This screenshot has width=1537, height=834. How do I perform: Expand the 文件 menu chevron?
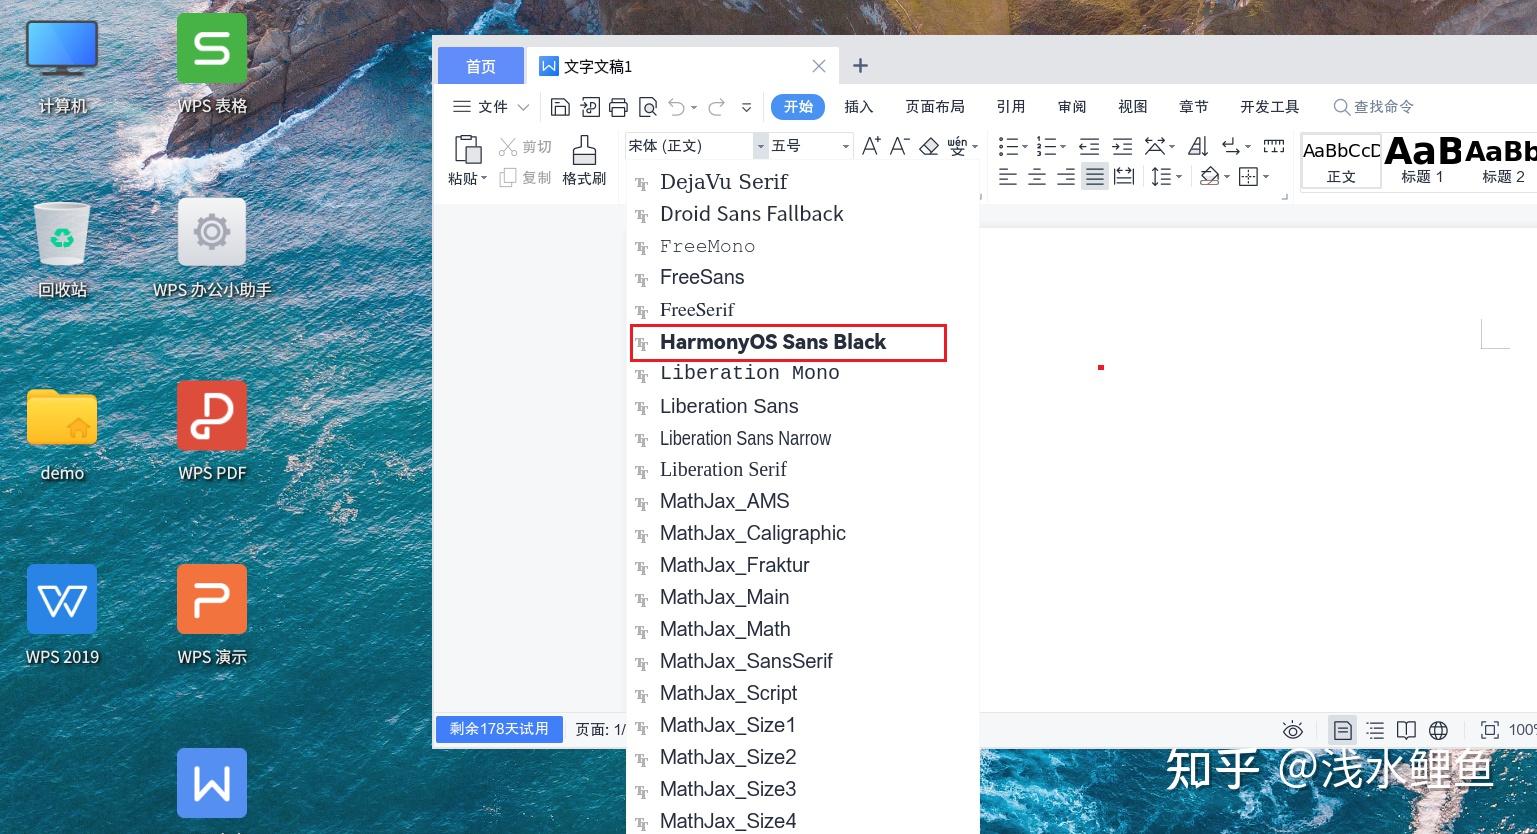click(523, 107)
